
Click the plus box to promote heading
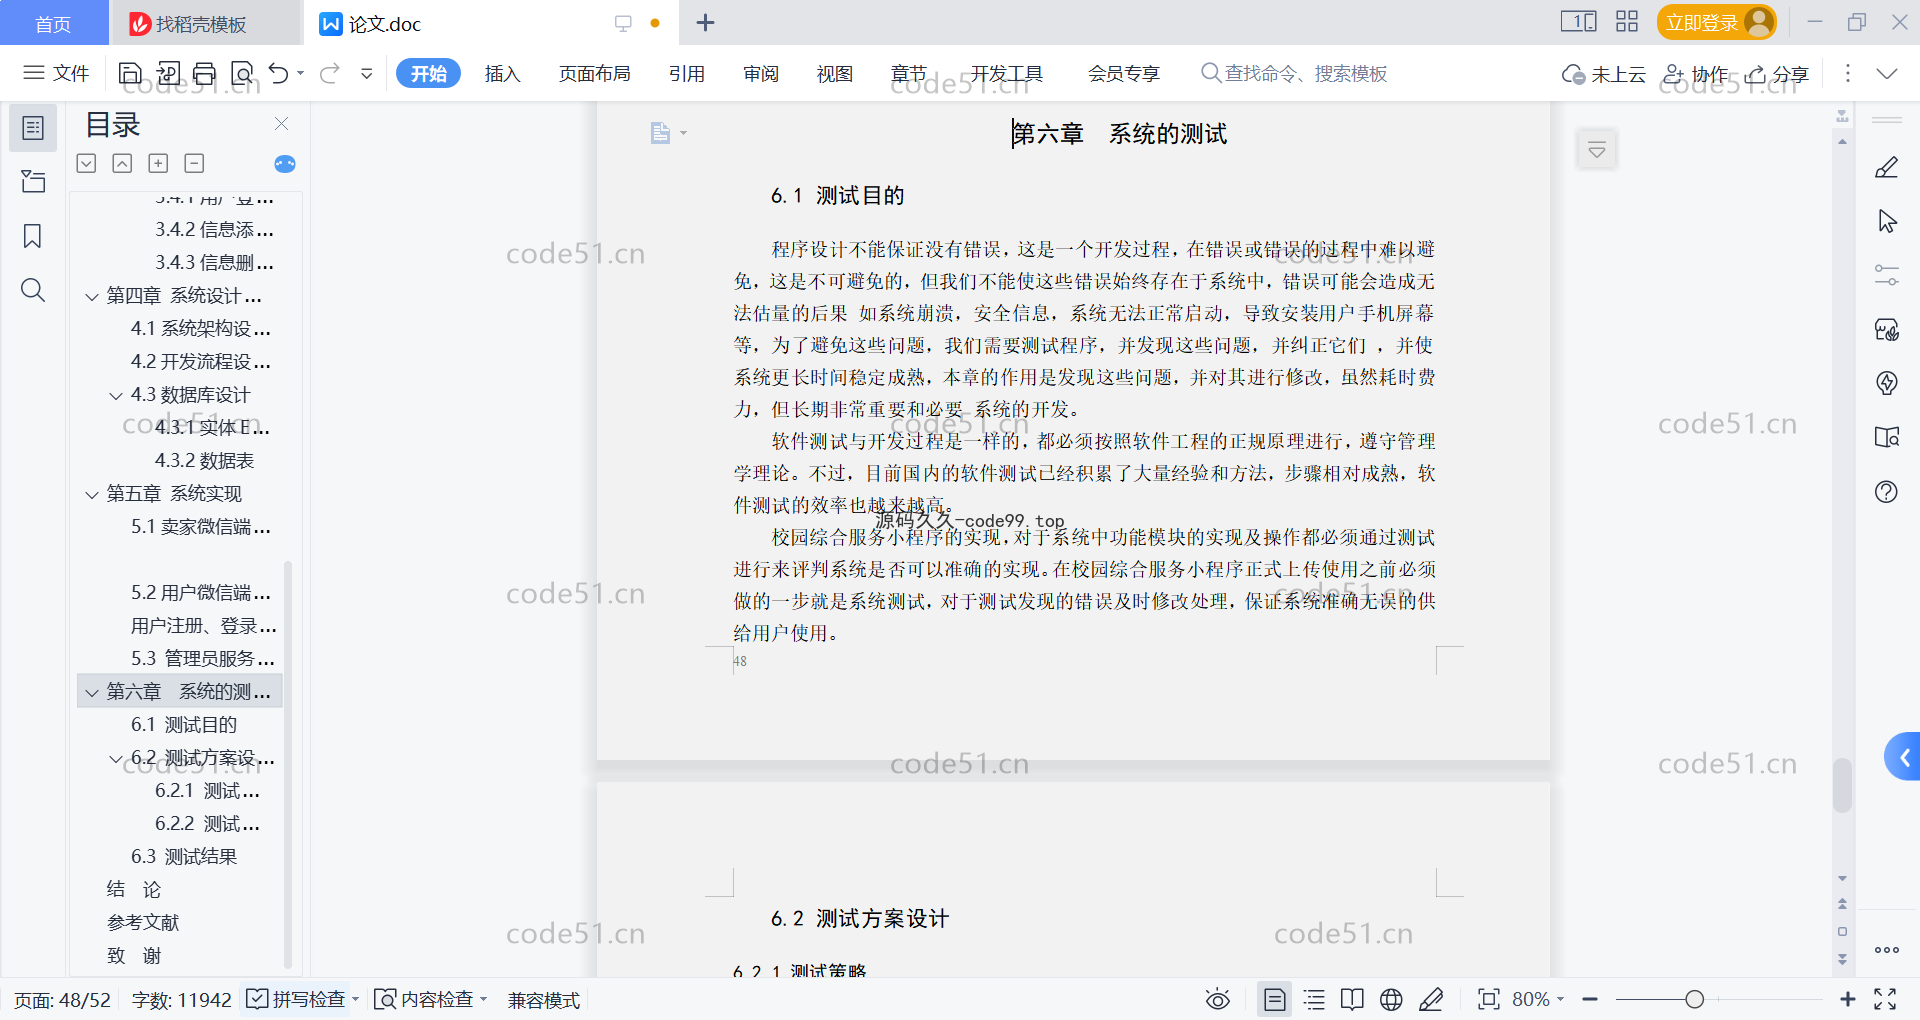[x=158, y=163]
